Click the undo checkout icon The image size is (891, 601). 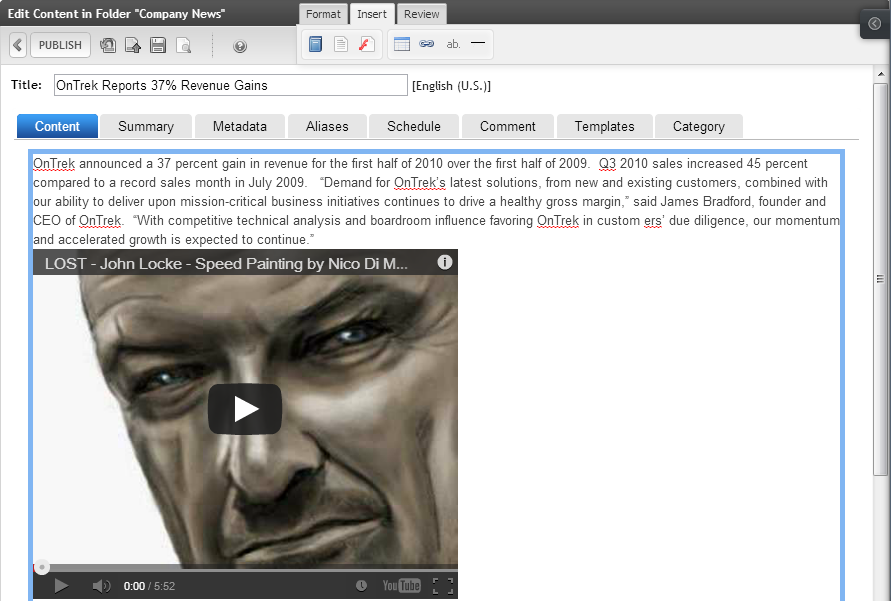pyautogui.click(x=108, y=45)
